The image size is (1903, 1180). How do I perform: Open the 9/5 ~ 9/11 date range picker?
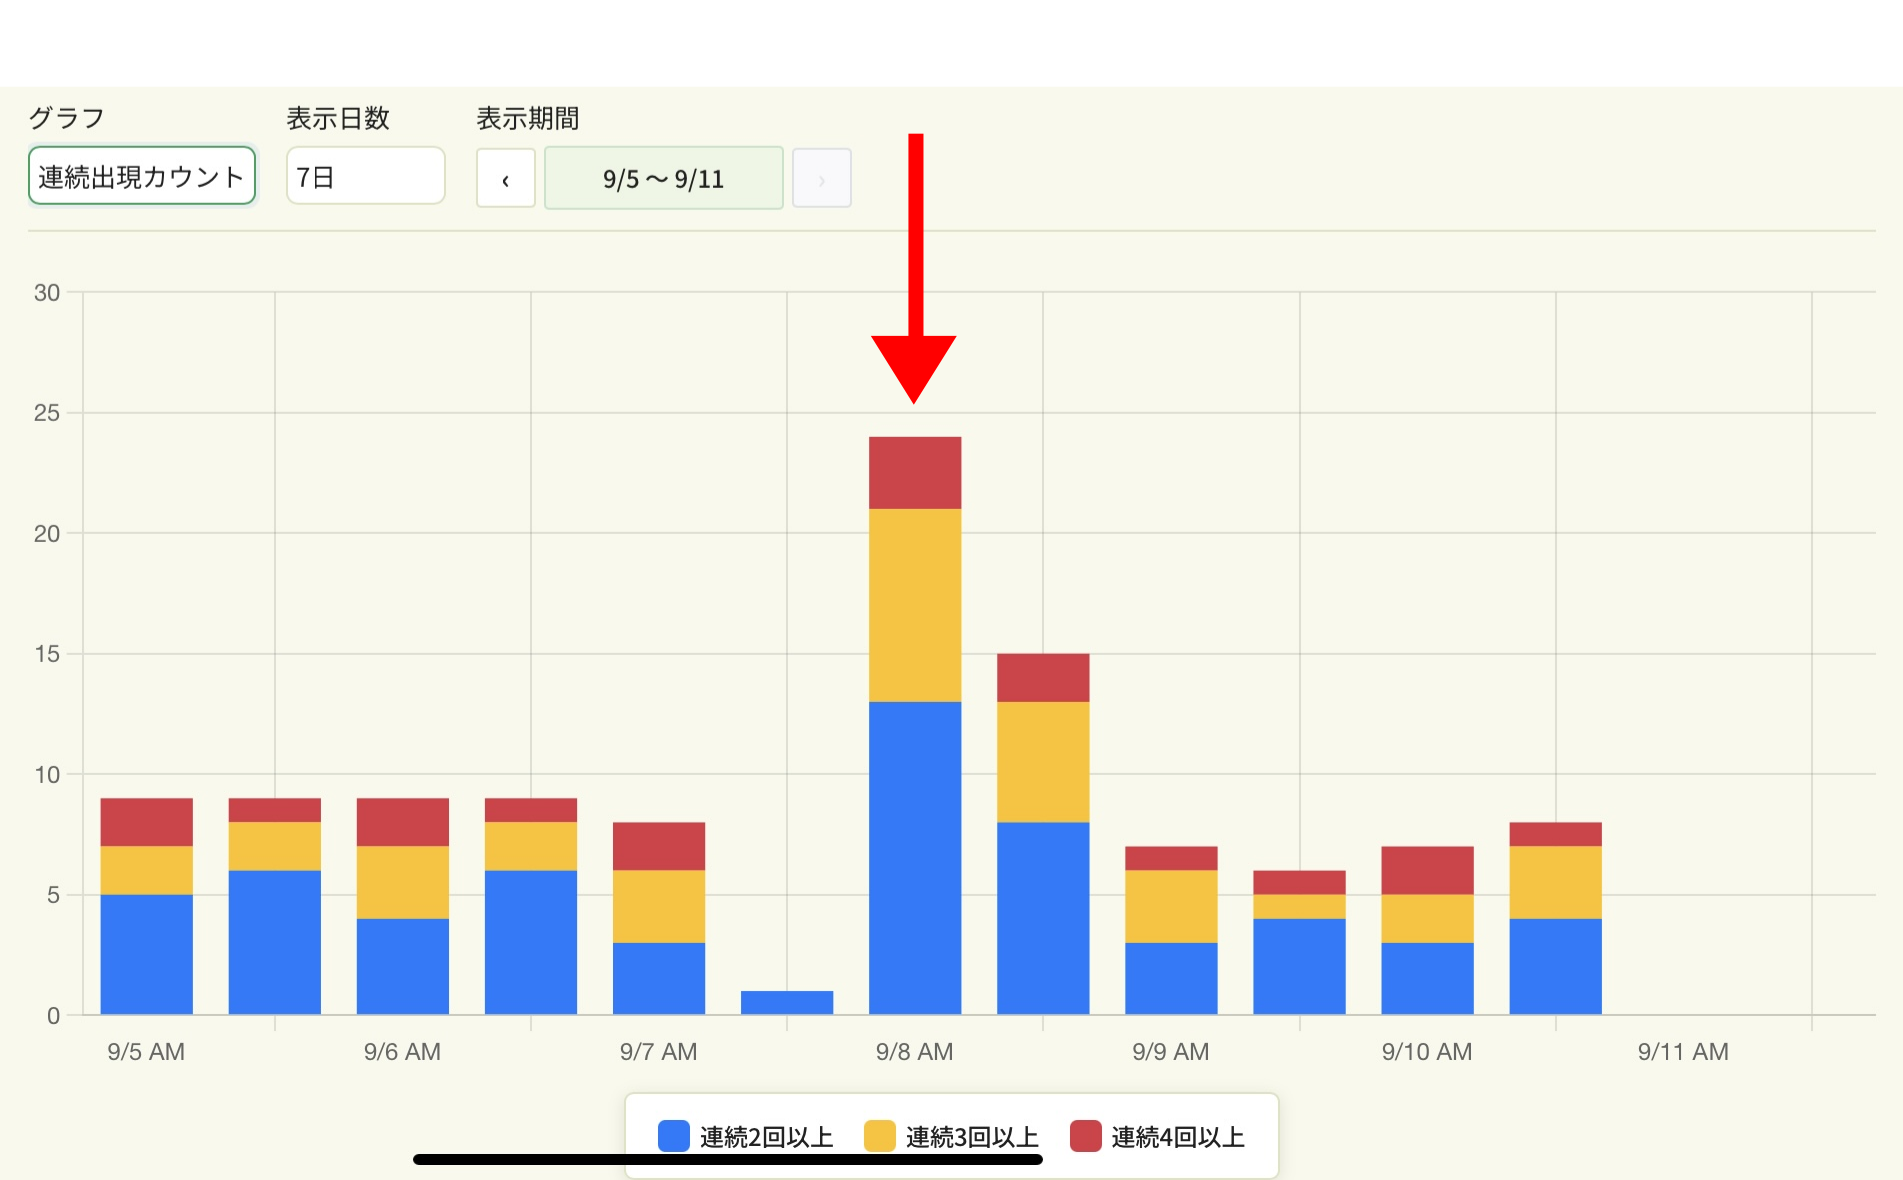click(x=663, y=179)
